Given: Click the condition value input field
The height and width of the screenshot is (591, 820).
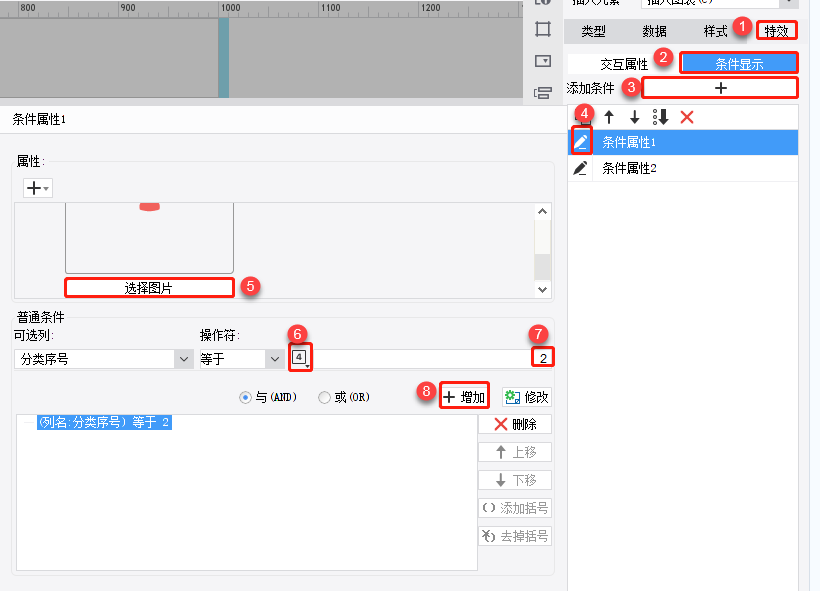Looking at the screenshot, I should click(432, 358).
